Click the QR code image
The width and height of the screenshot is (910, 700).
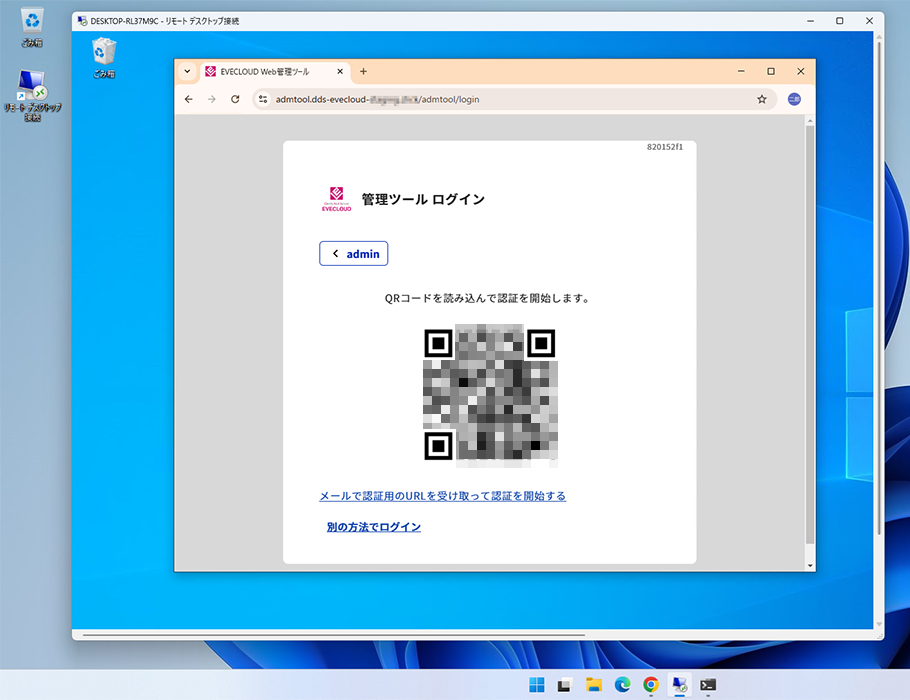point(489,395)
